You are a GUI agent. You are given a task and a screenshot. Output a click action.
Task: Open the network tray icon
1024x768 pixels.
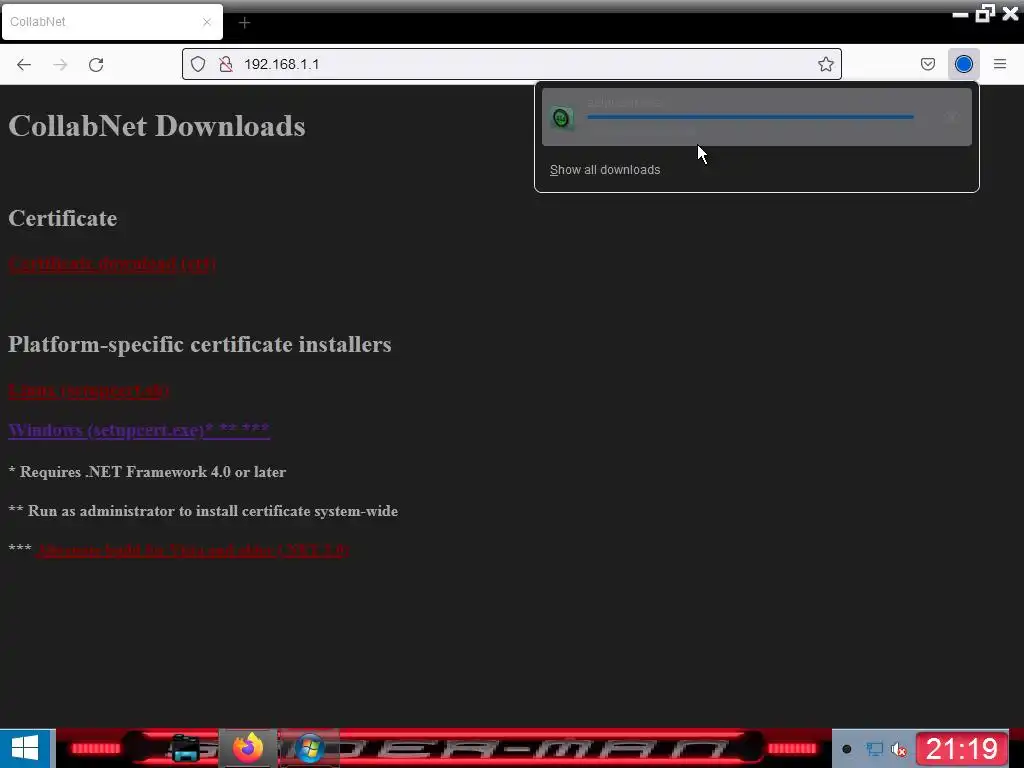(x=874, y=749)
